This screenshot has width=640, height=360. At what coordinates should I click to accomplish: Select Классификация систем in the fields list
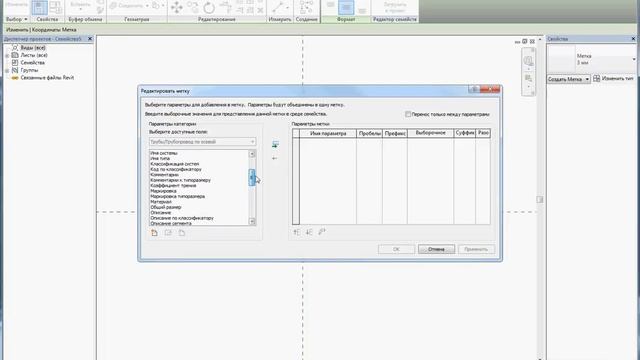tap(175, 164)
